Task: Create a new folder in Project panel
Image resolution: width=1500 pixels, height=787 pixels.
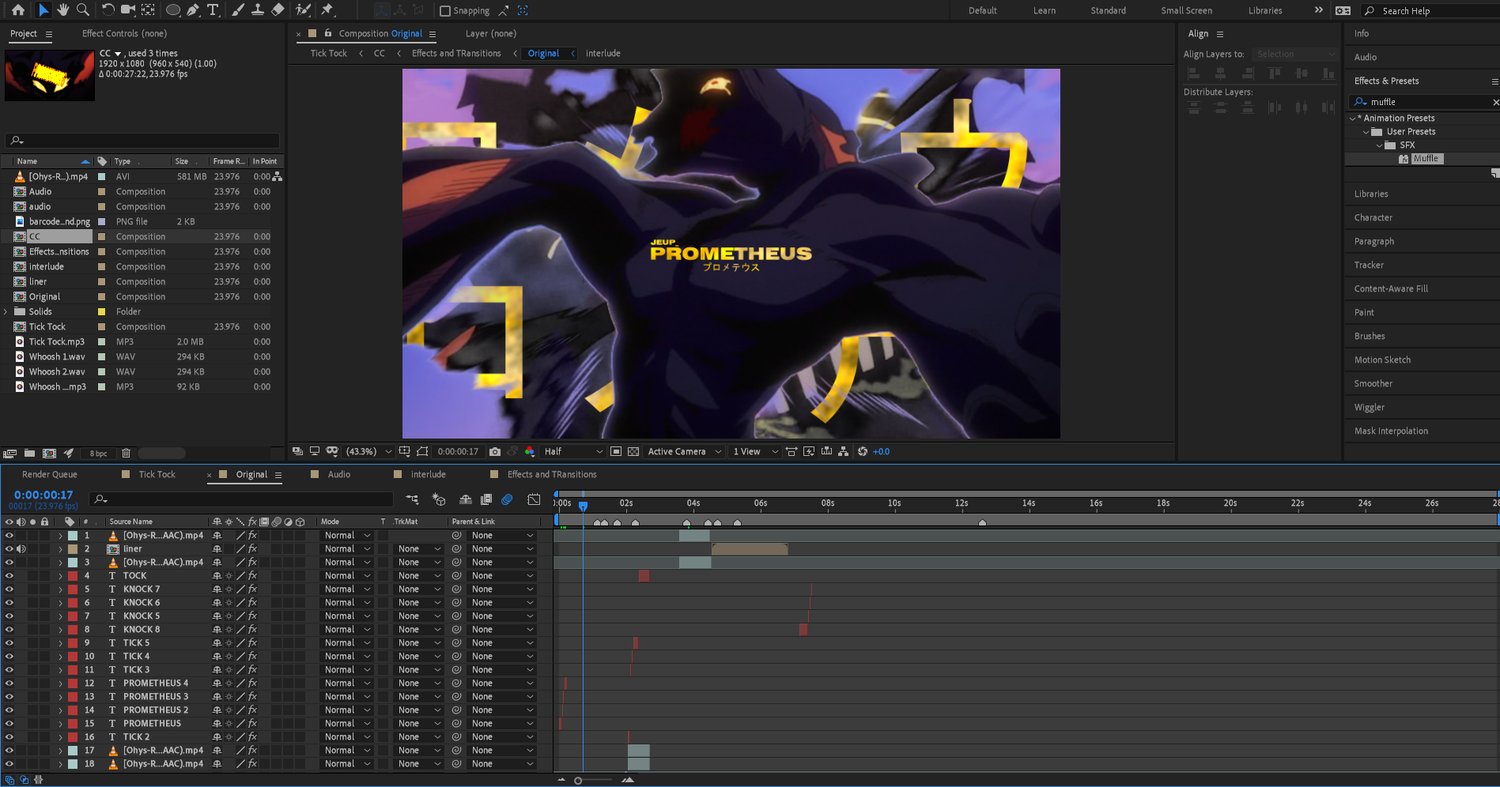Action: point(29,454)
